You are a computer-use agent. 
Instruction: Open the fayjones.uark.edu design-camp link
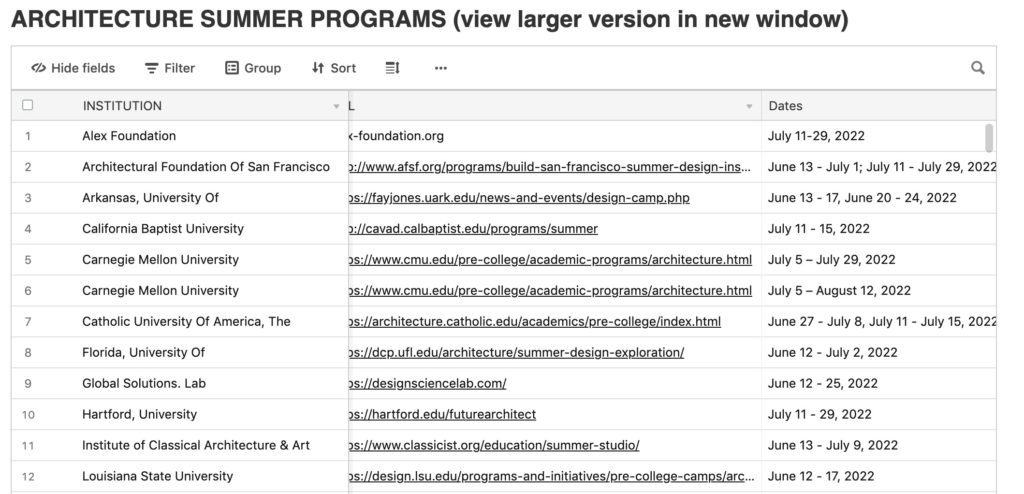click(519, 198)
